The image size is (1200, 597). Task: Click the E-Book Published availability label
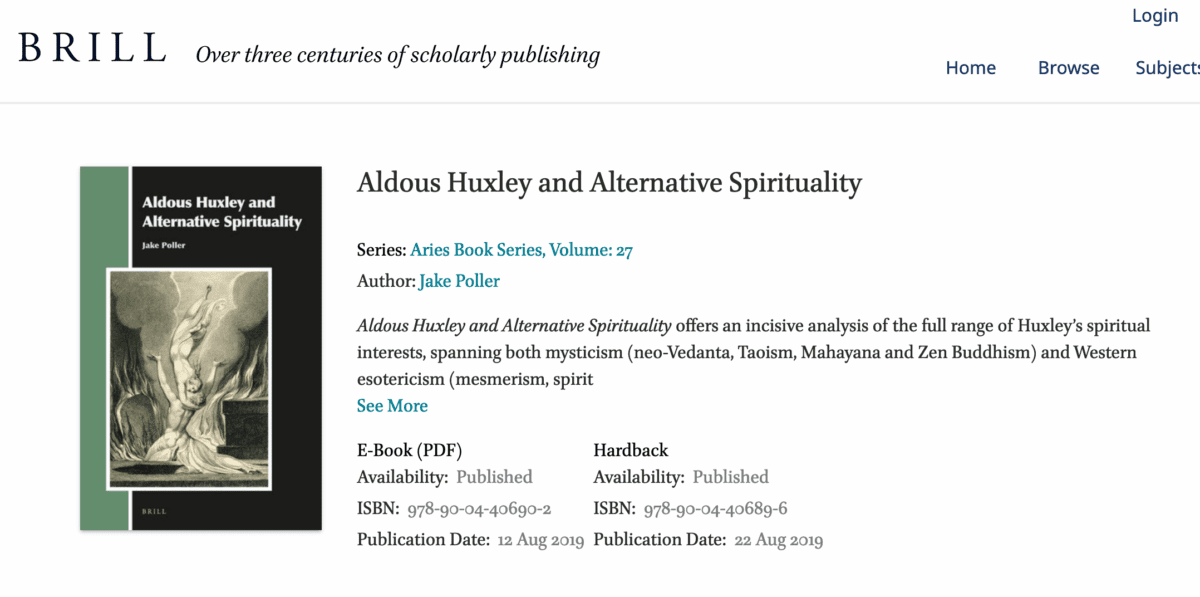tap(494, 477)
